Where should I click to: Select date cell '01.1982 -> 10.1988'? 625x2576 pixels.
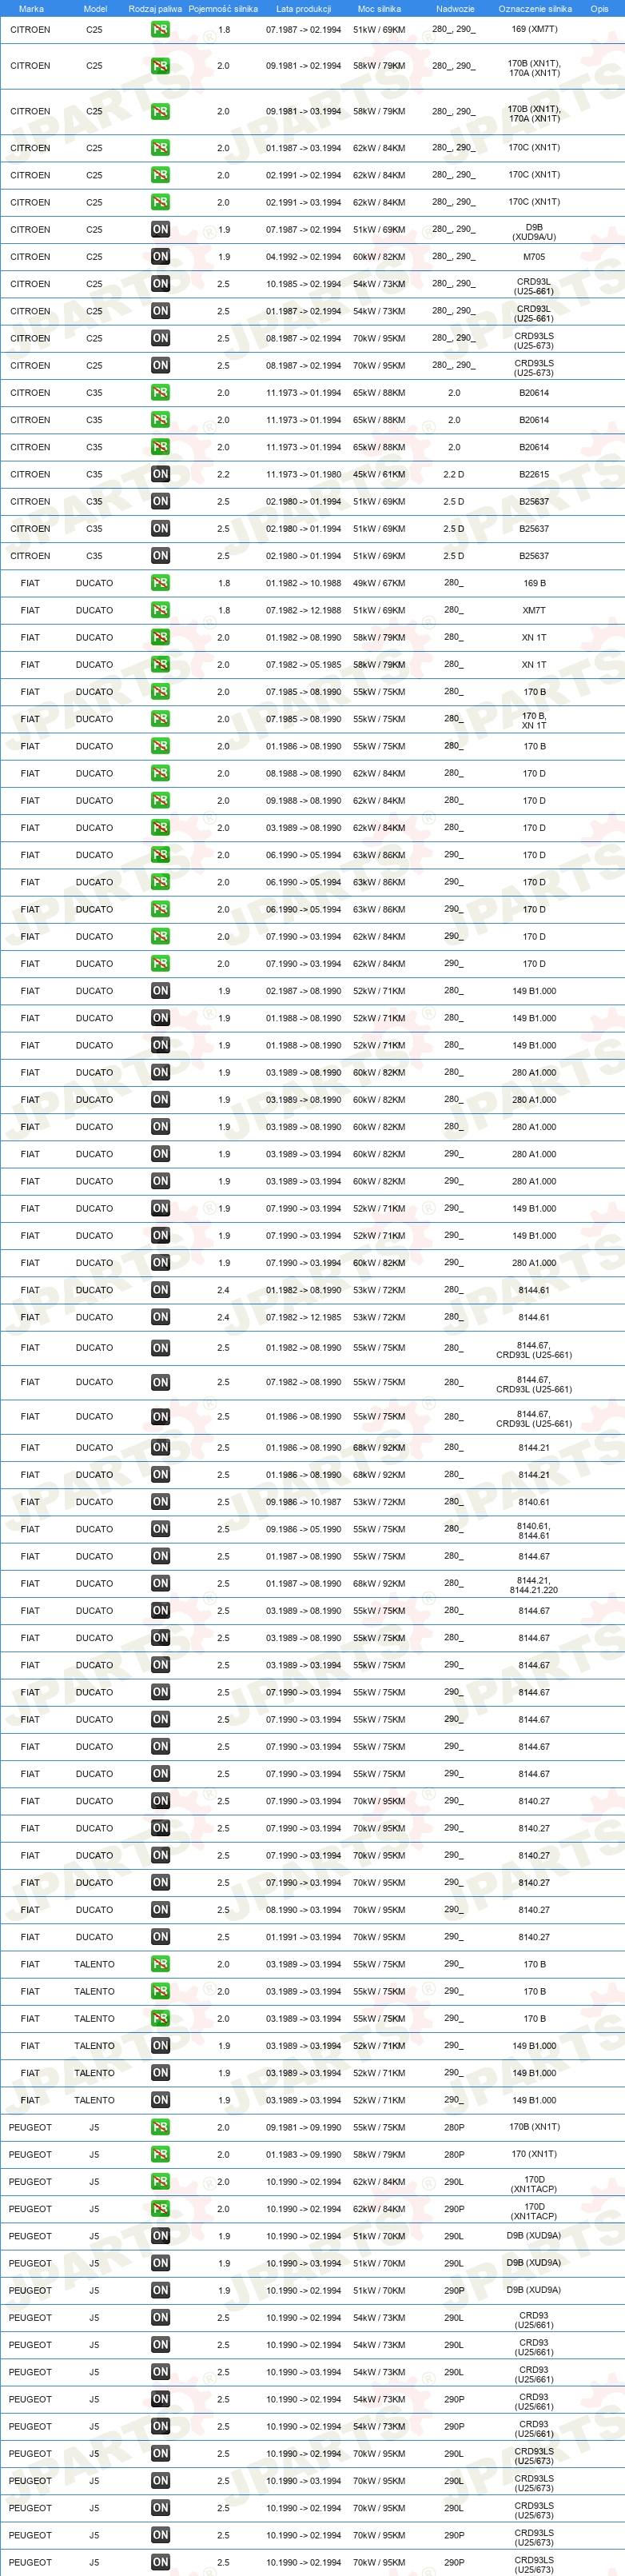click(304, 583)
